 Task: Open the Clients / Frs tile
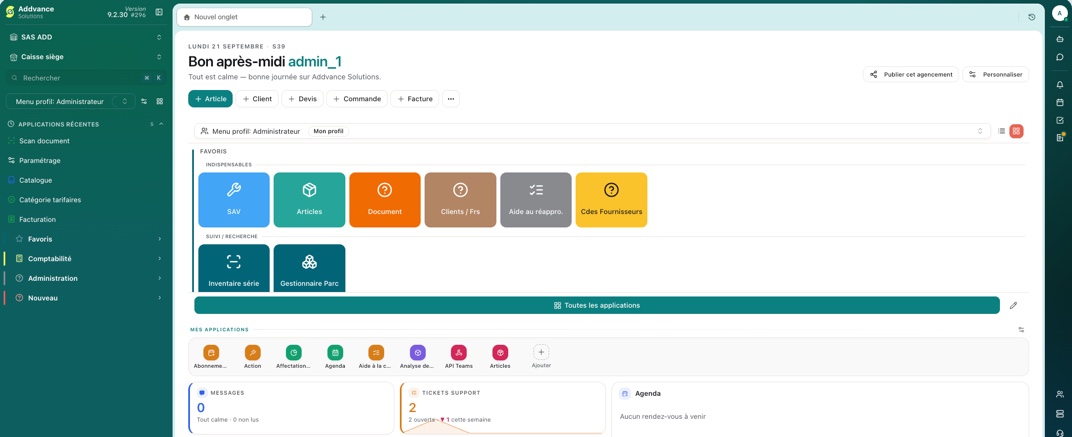coord(460,200)
